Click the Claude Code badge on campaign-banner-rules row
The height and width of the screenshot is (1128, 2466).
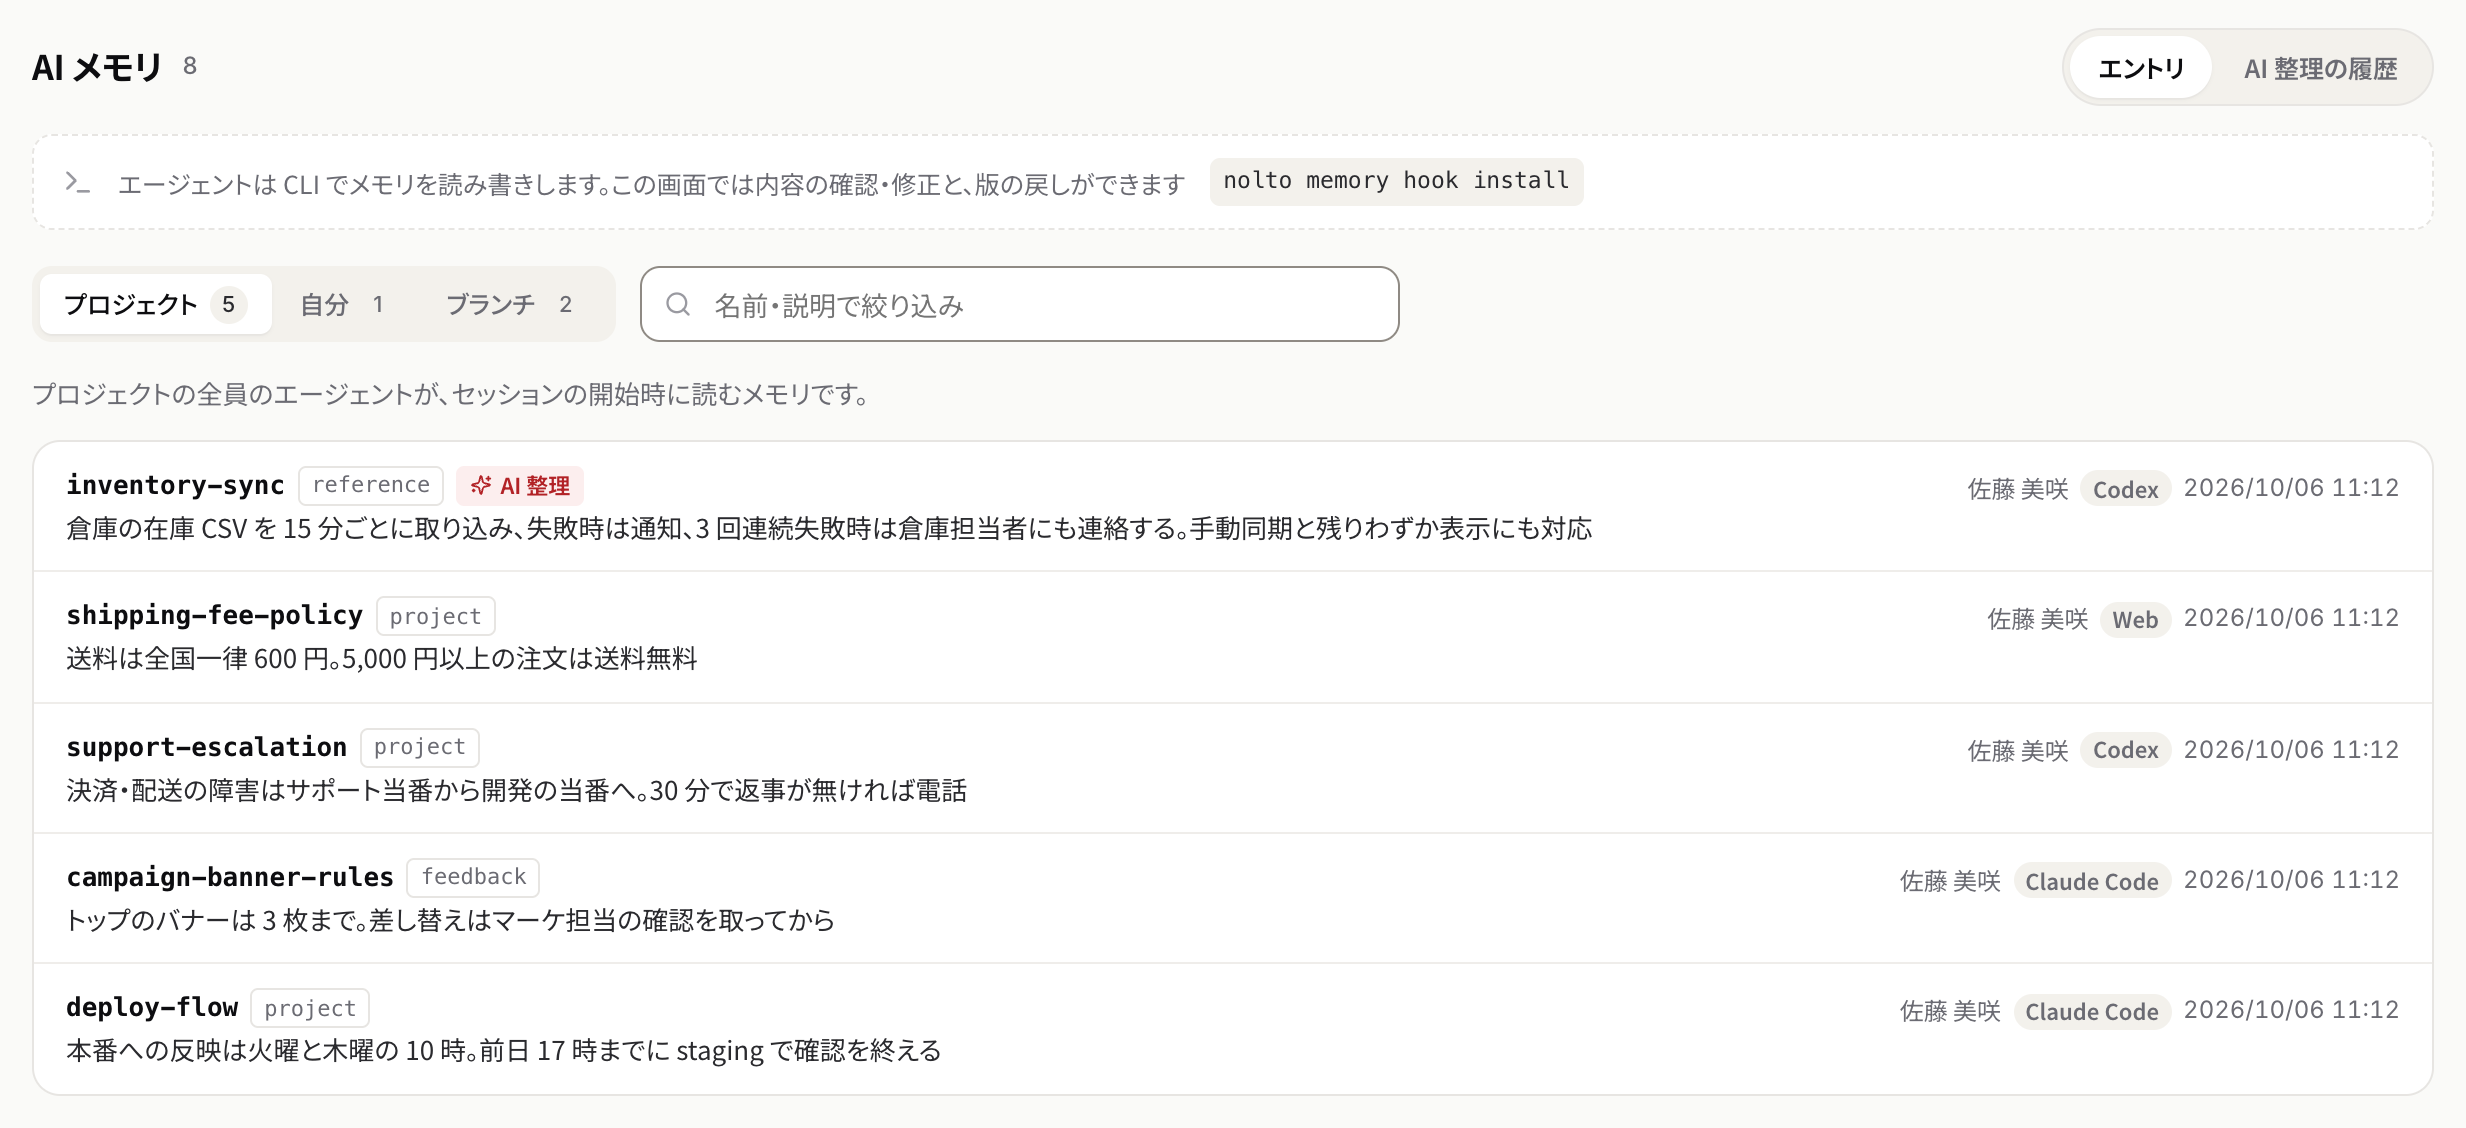2091,881
